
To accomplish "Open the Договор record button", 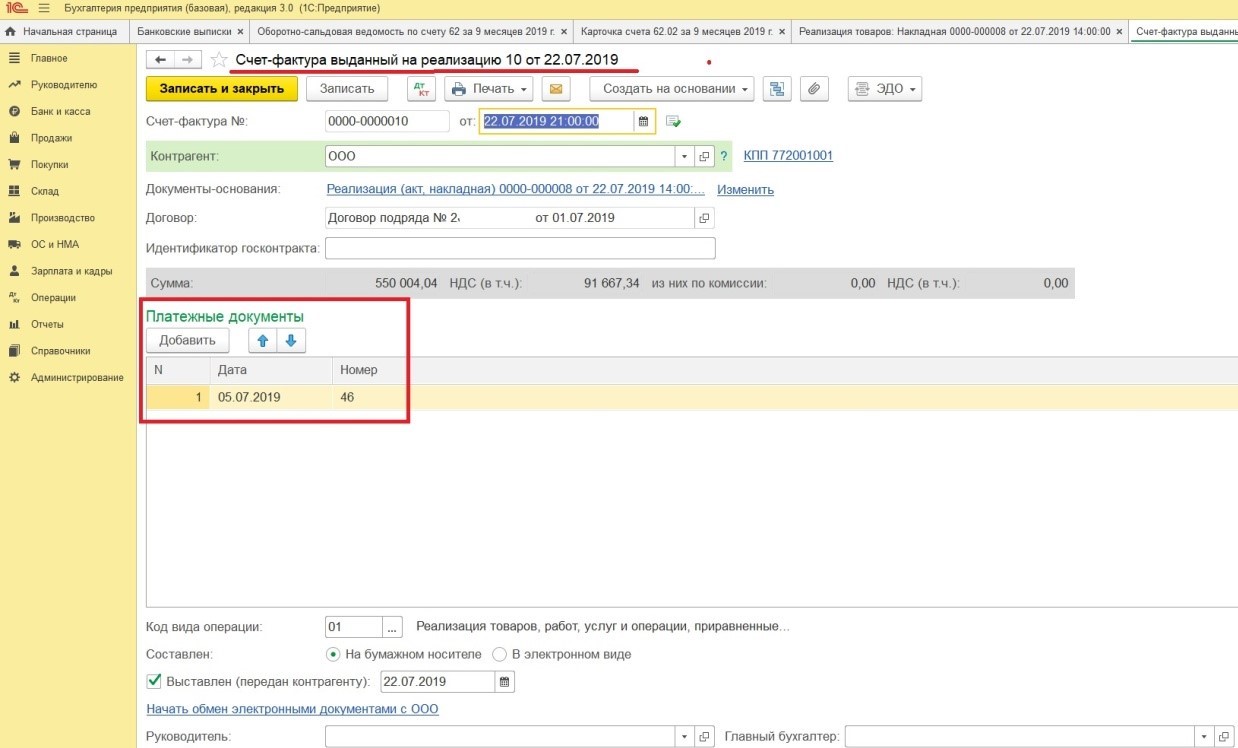I will [x=704, y=217].
